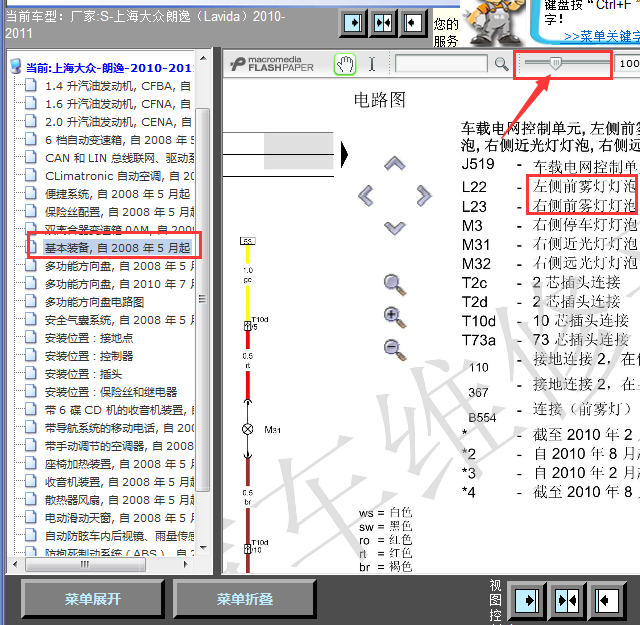Pan the diagram left with the left chevron

(x=366, y=196)
